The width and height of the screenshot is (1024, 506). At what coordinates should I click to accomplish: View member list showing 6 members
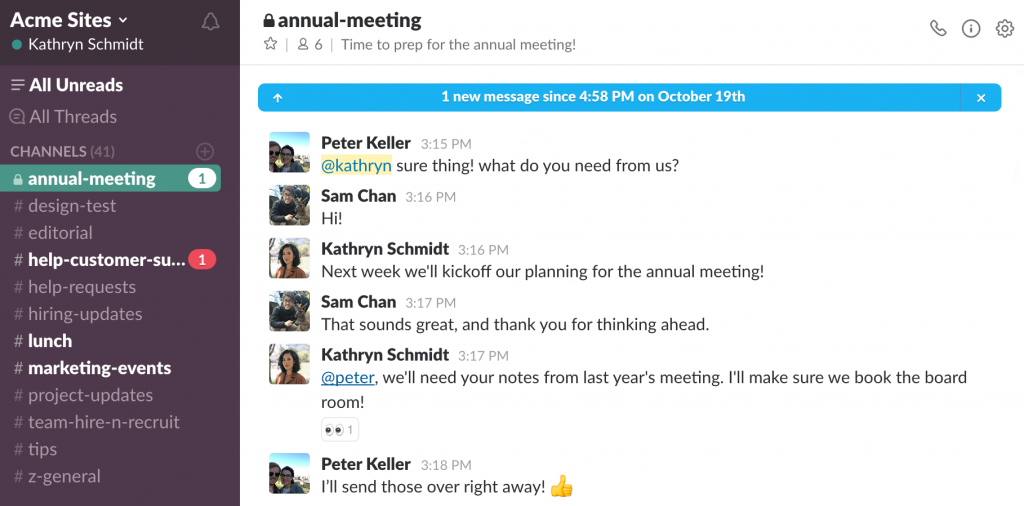pos(310,44)
